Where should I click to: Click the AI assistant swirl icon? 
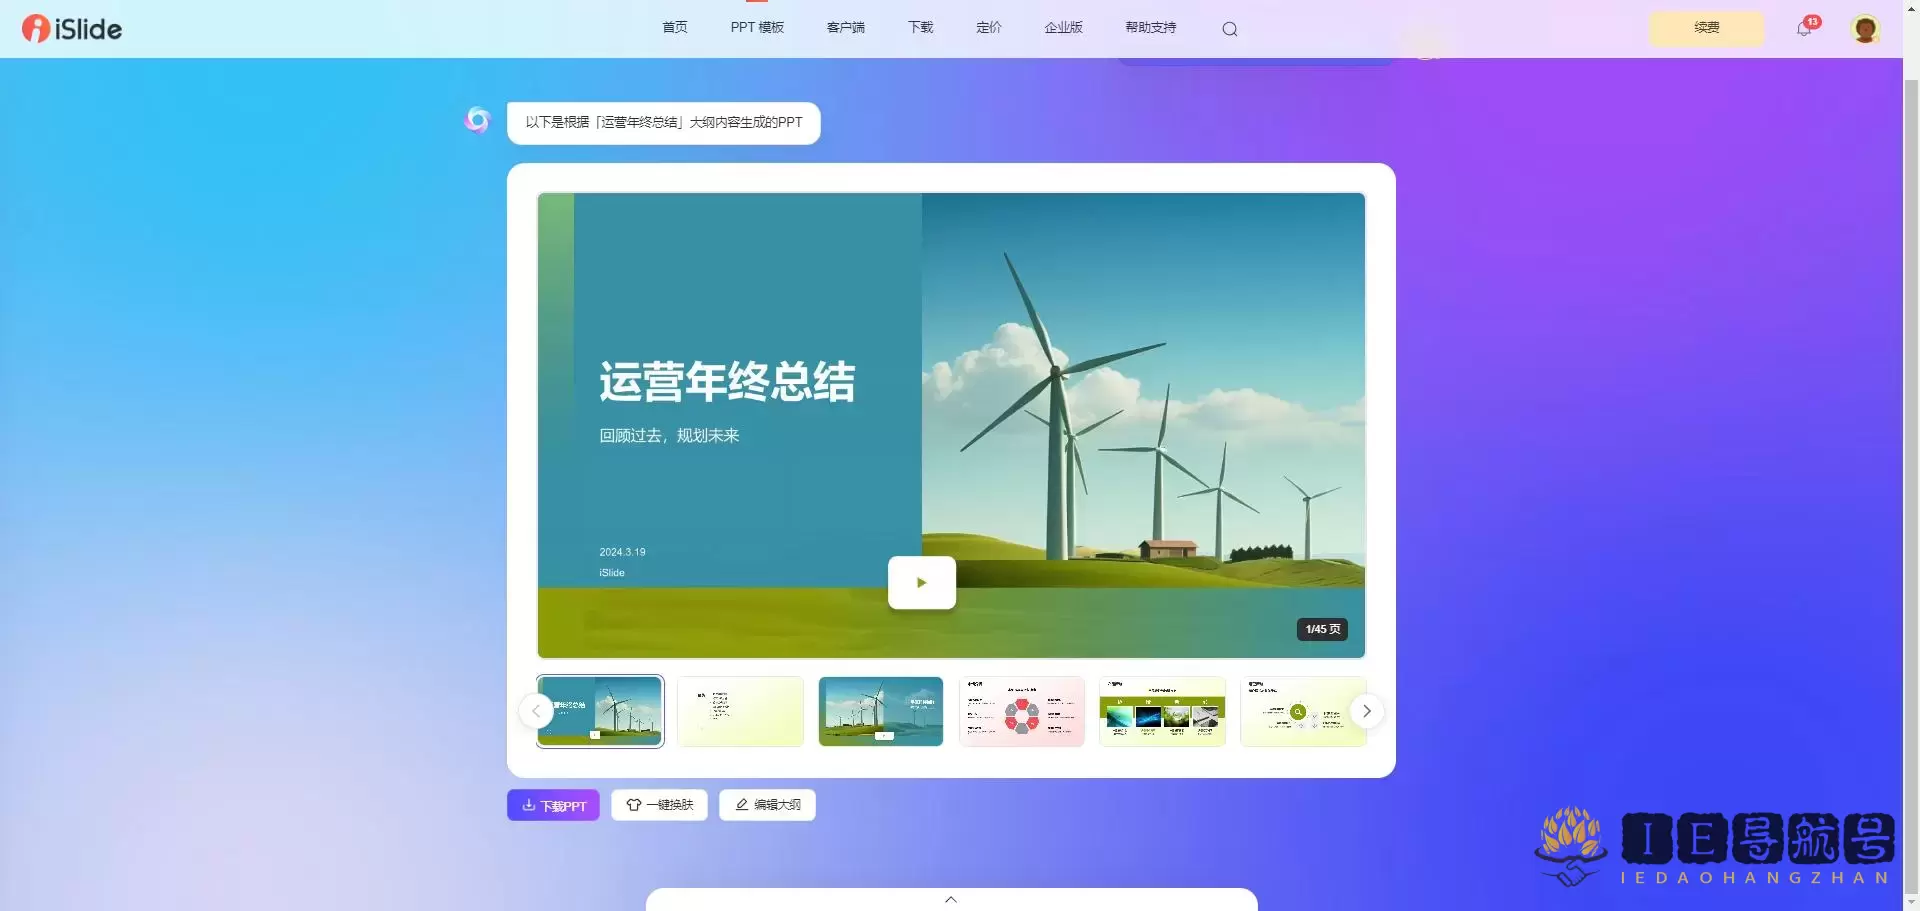pos(477,121)
